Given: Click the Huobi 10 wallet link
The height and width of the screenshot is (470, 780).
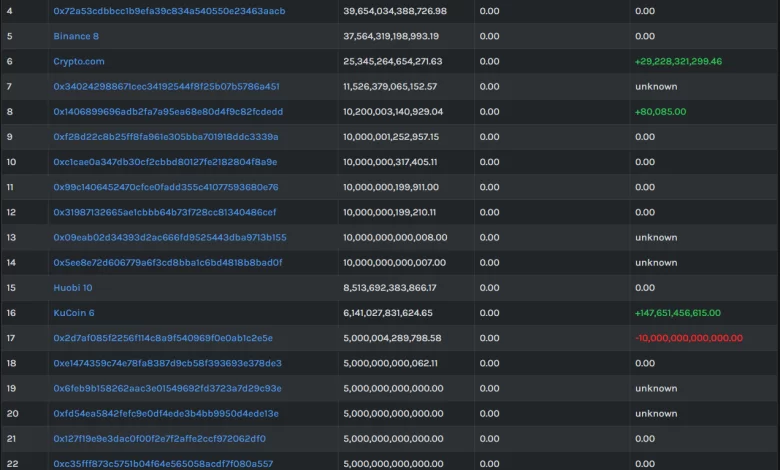Looking at the screenshot, I should [x=73, y=288].
